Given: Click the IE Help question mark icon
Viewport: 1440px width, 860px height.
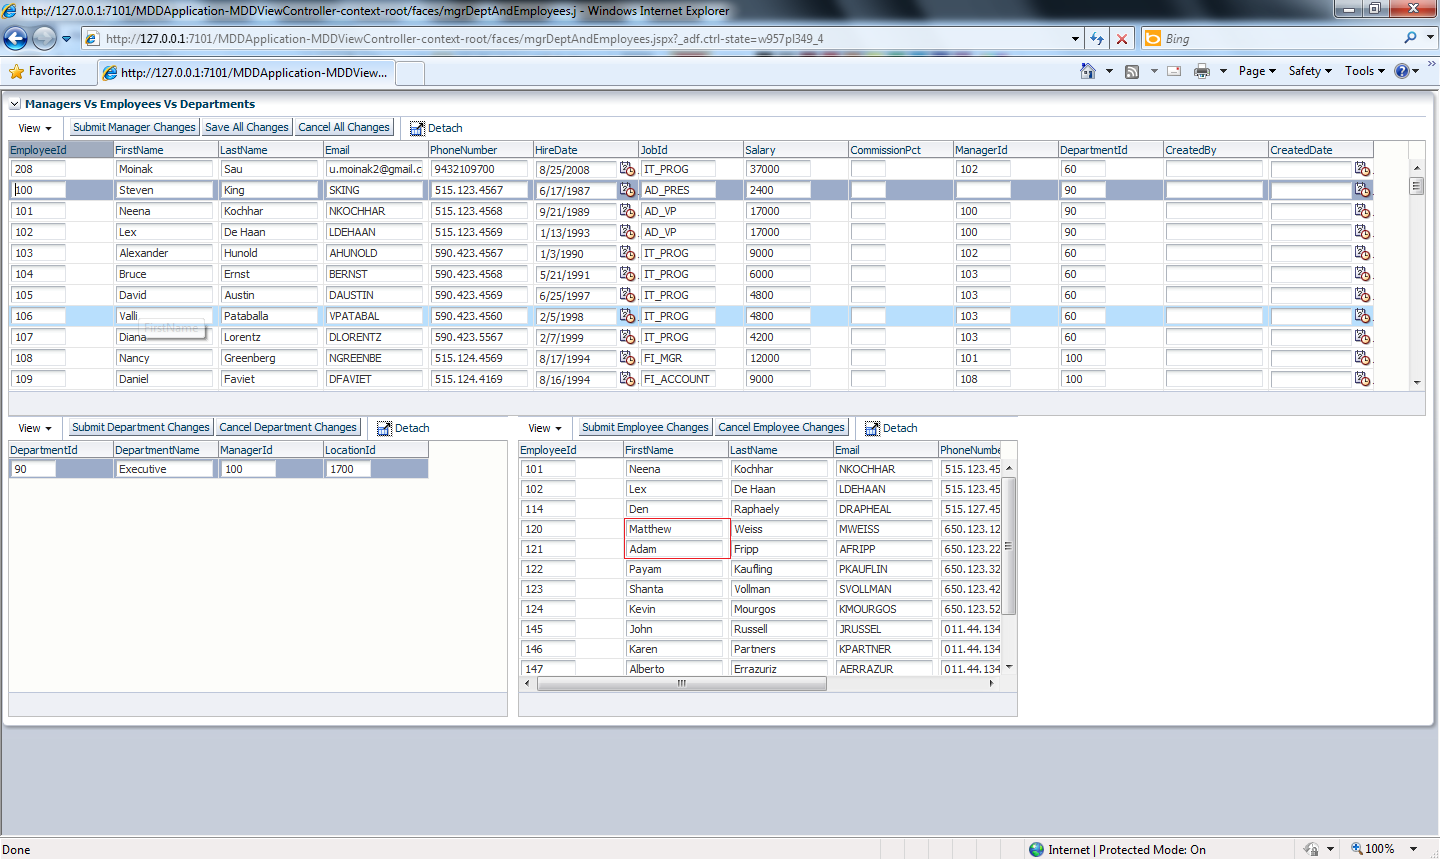Looking at the screenshot, I should (1402, 71).
